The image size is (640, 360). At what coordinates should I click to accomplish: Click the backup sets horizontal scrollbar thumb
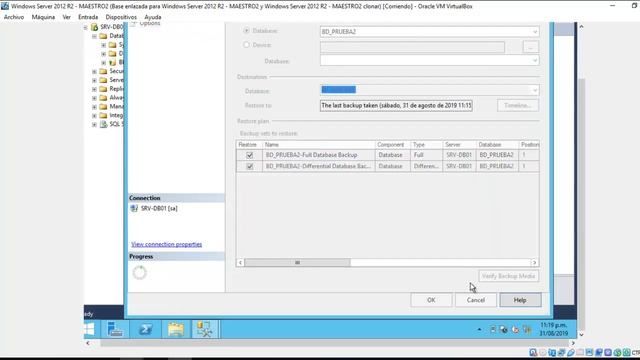pyautogui.click(x=297, y=262)
